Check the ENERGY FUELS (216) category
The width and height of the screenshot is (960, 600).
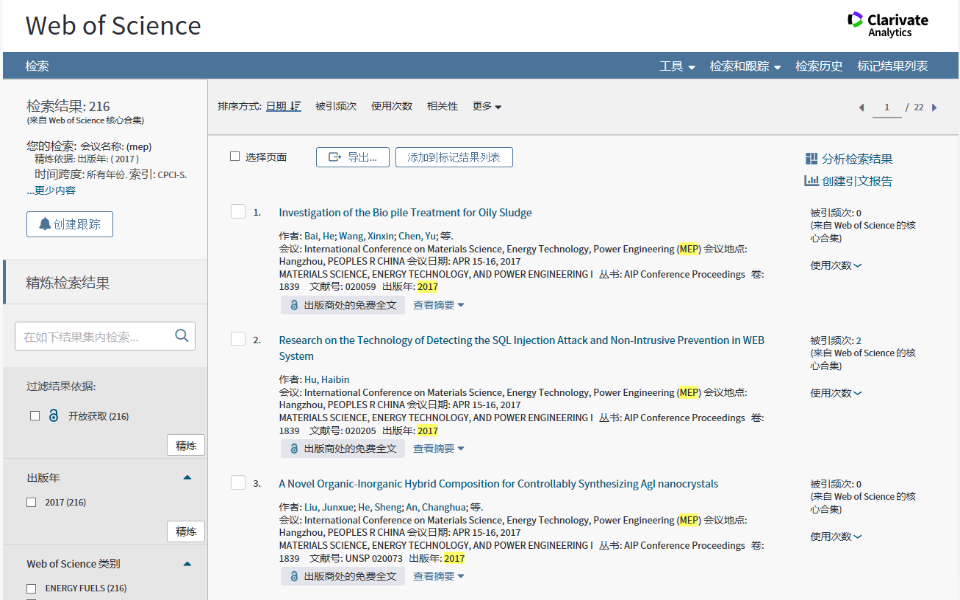[x=31, y=588]
